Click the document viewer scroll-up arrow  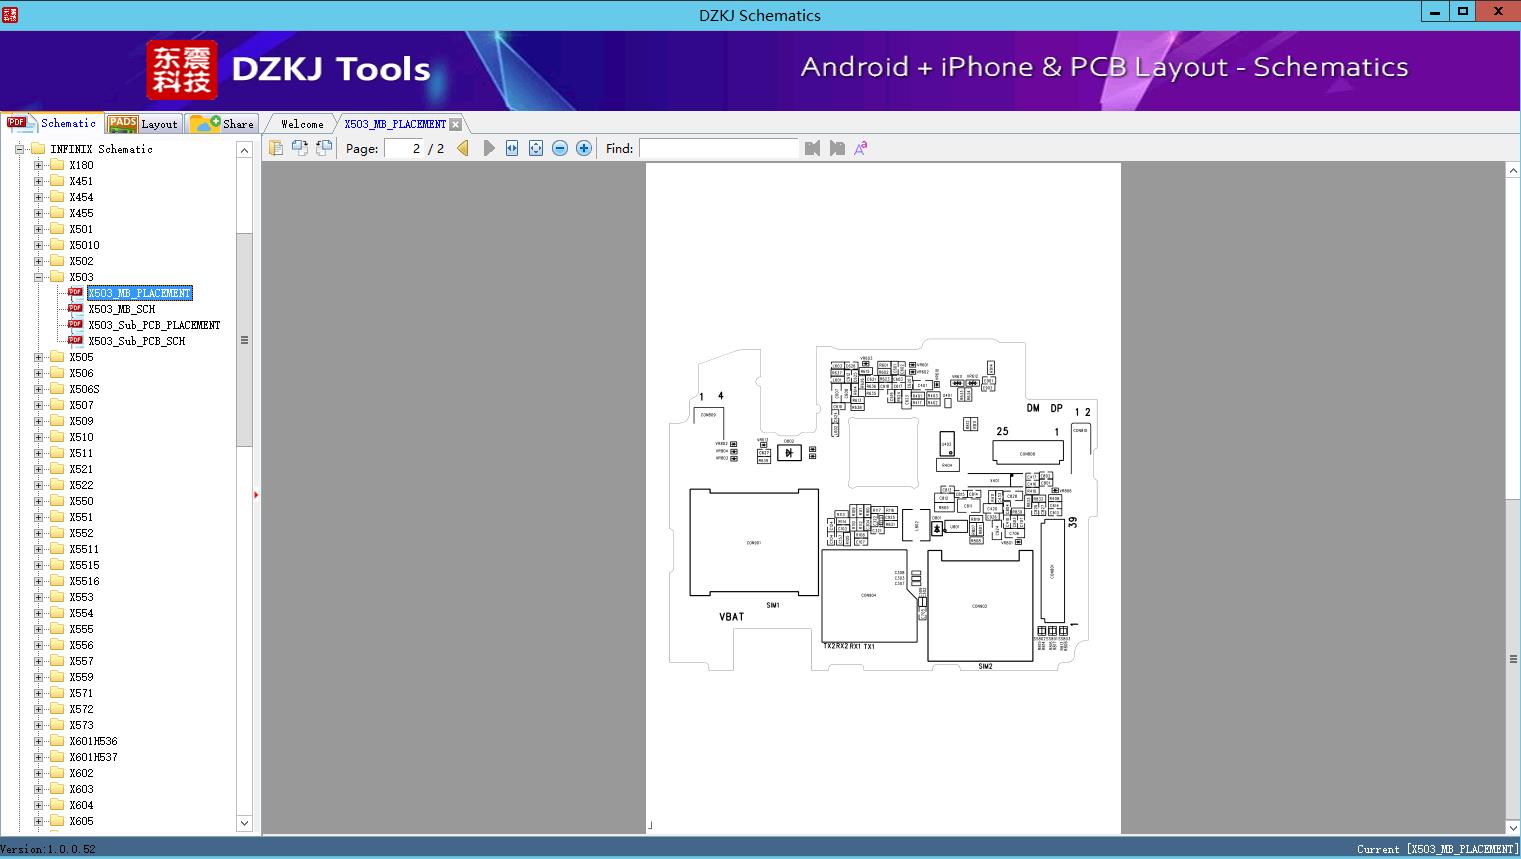1513,171
